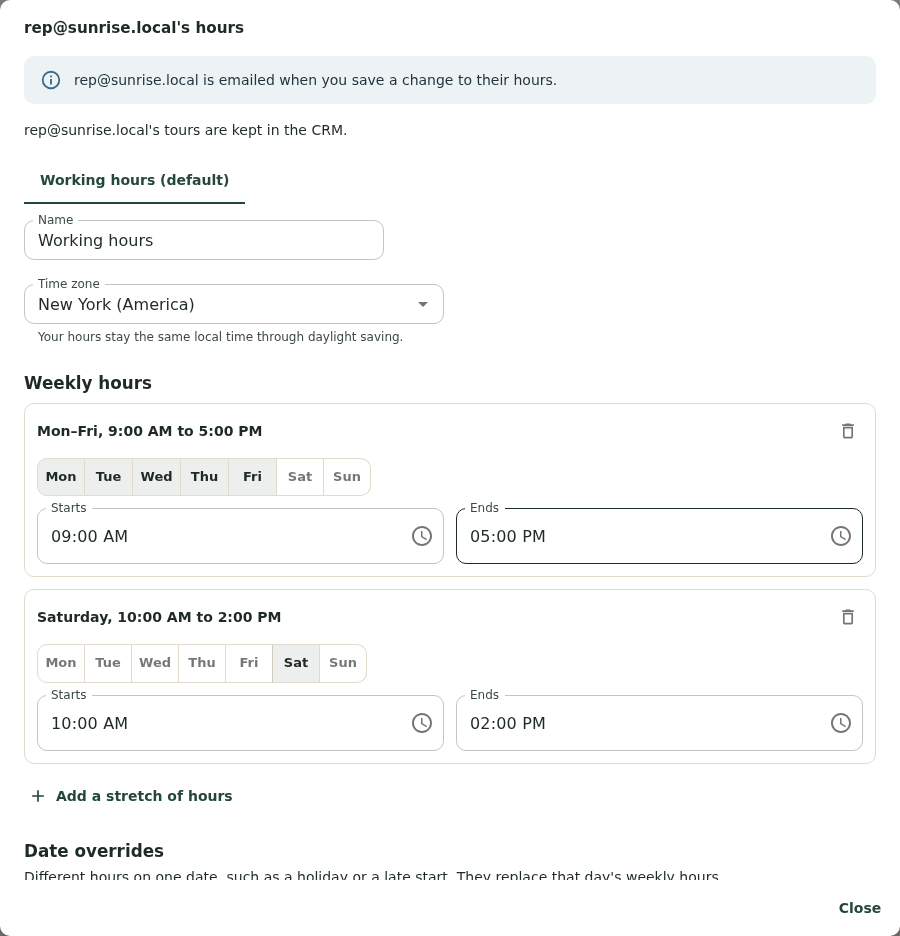Open time picker for 10:00 AM start
Screen dimensions: 900x936
point(422,723)
